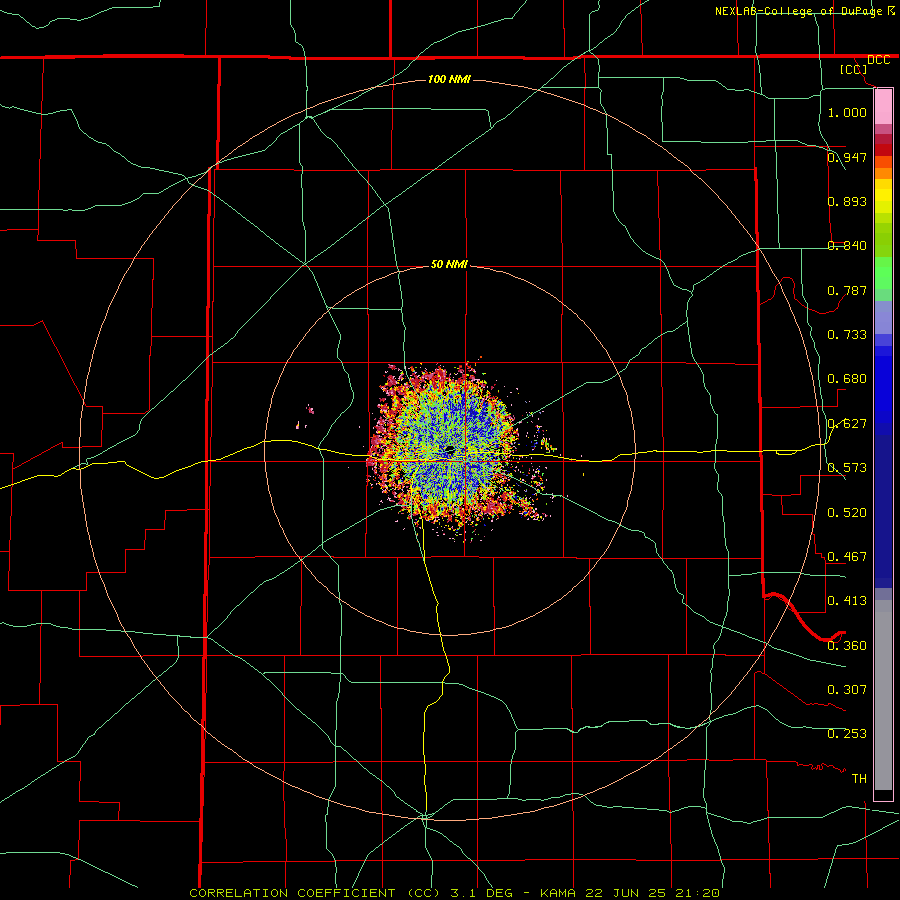
Task: Click the 0.893 legend value
Action: (x=847, y=201)
